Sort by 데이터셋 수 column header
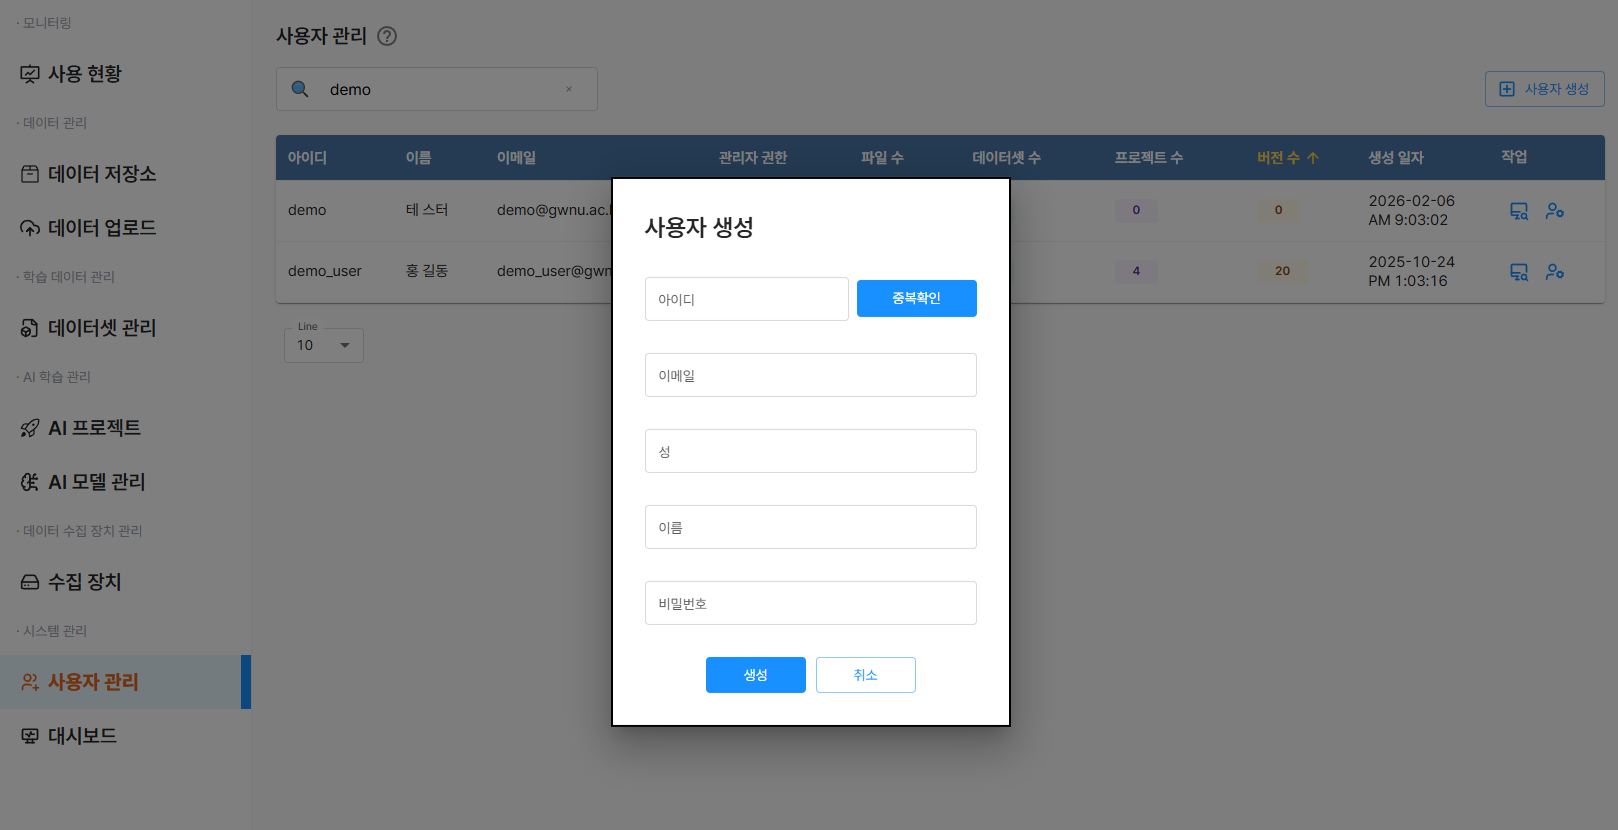1618x830 pixels. click(1006, 158)
